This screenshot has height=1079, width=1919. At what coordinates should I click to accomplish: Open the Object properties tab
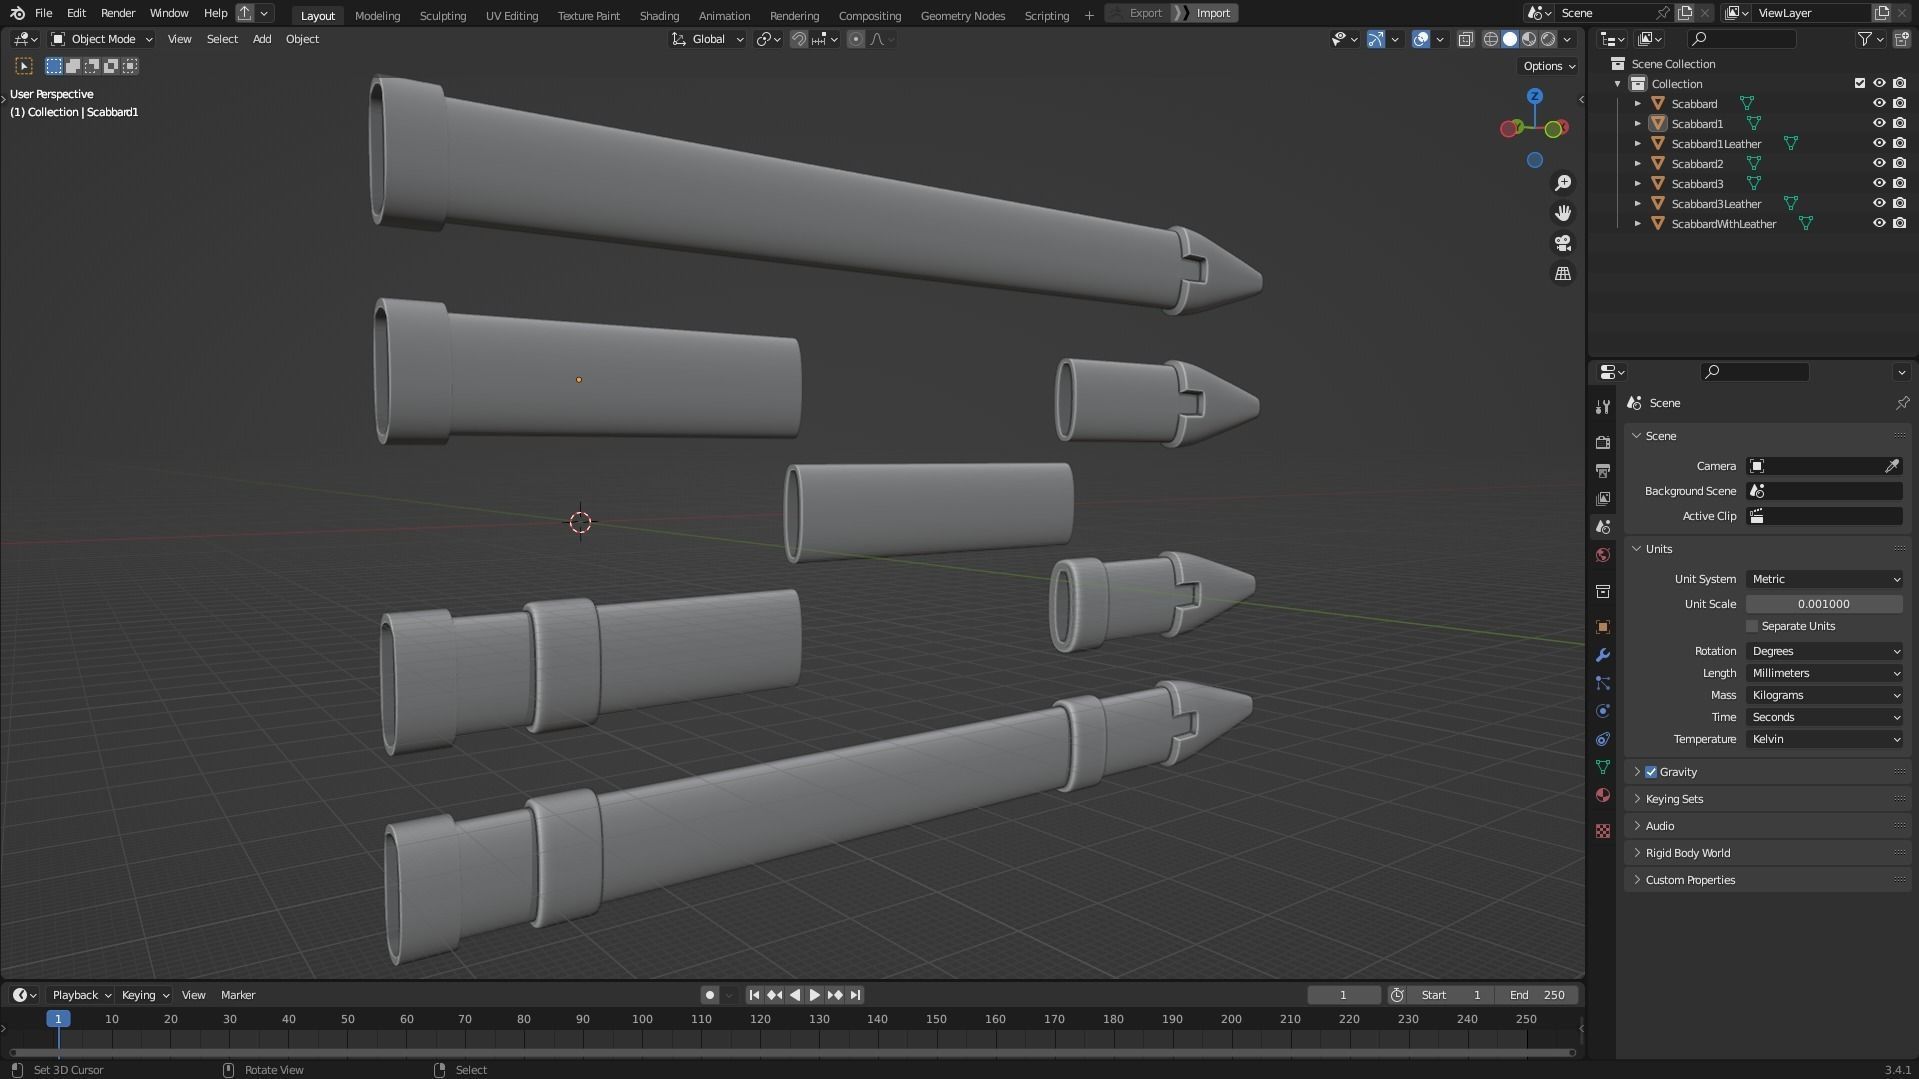(1603, 627)
